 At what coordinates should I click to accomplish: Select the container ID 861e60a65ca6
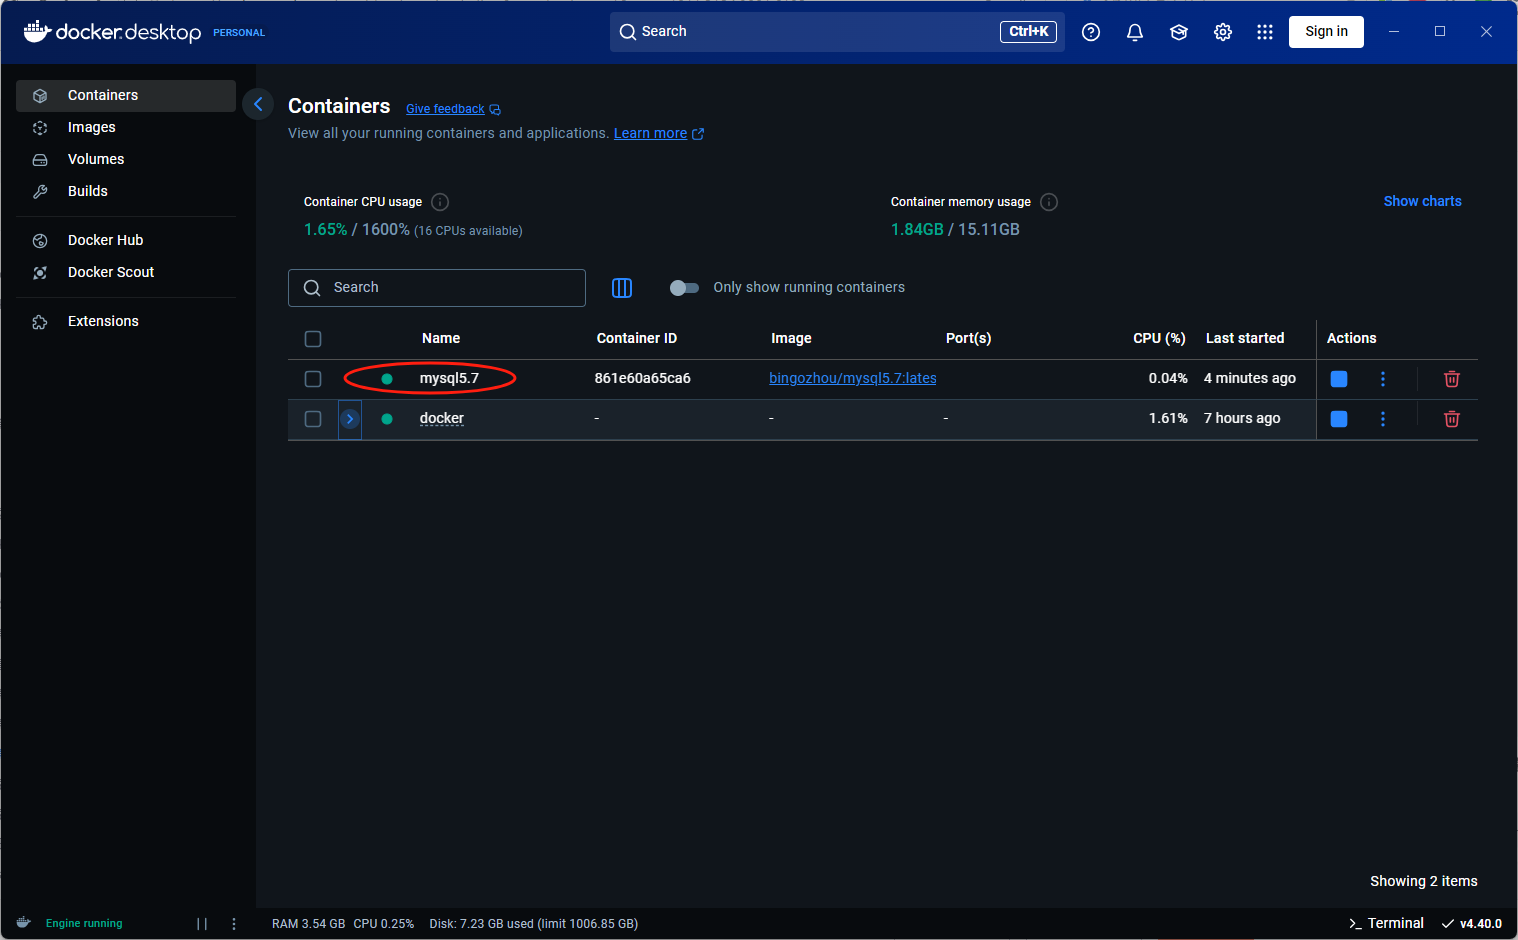pos(643,378)
